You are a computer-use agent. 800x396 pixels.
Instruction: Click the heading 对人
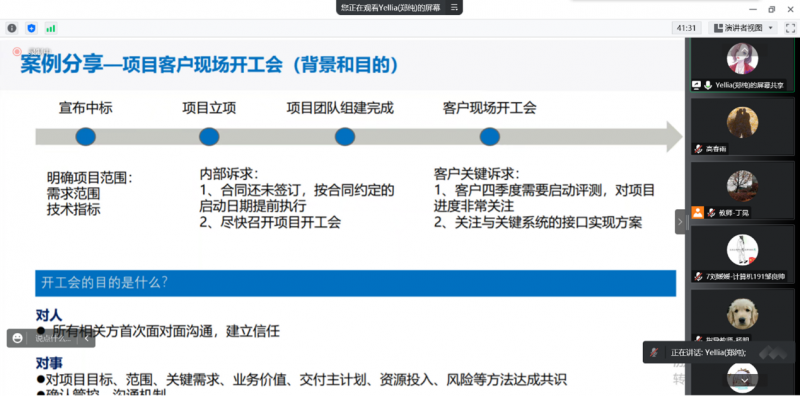[49, 315]
